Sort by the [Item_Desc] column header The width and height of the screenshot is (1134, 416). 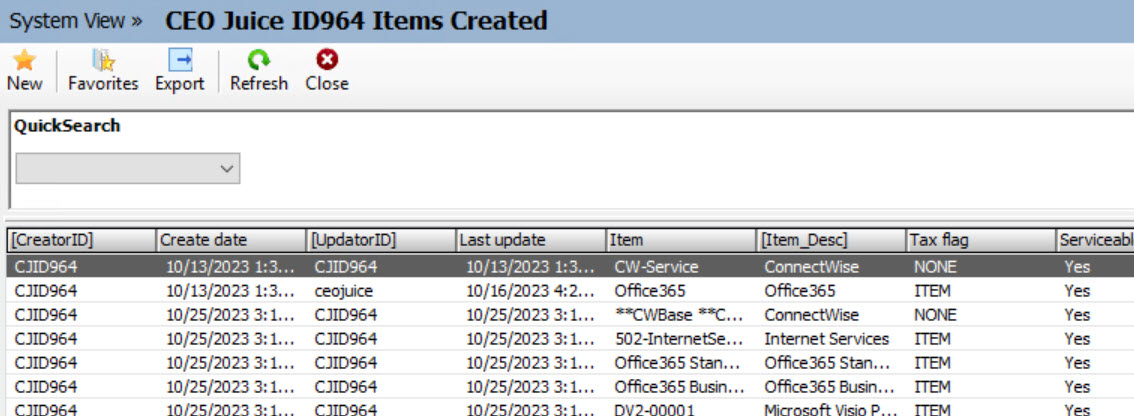[831, 240]
